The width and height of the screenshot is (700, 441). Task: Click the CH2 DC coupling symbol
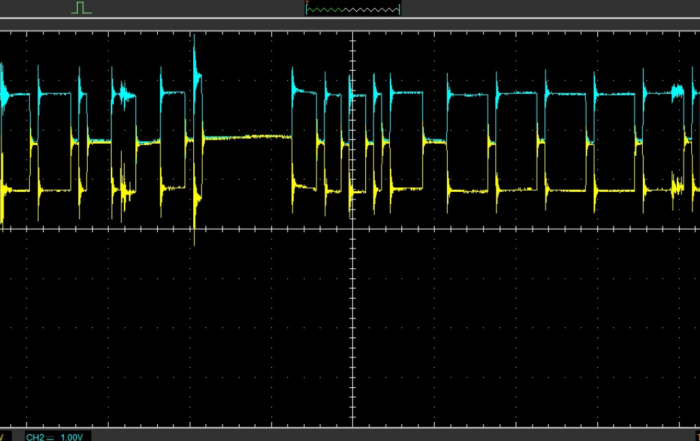[x=51, y=436]
